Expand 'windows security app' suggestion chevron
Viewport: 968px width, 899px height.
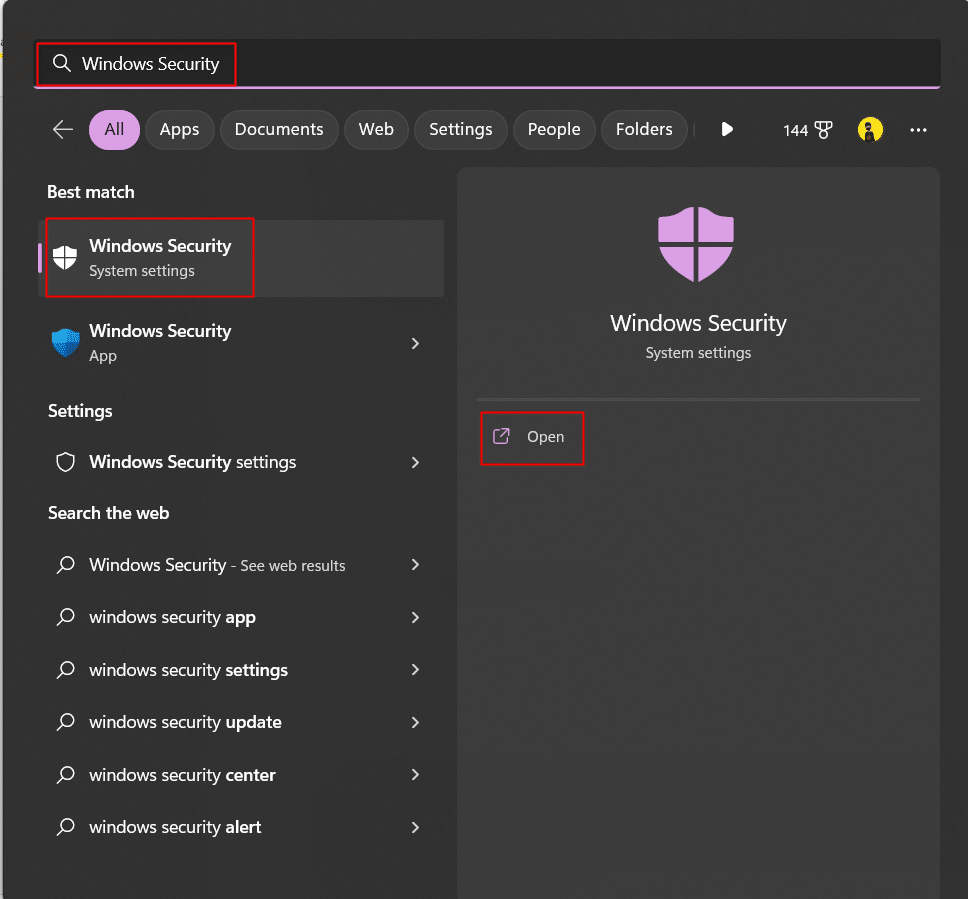(x=415, y=617)
